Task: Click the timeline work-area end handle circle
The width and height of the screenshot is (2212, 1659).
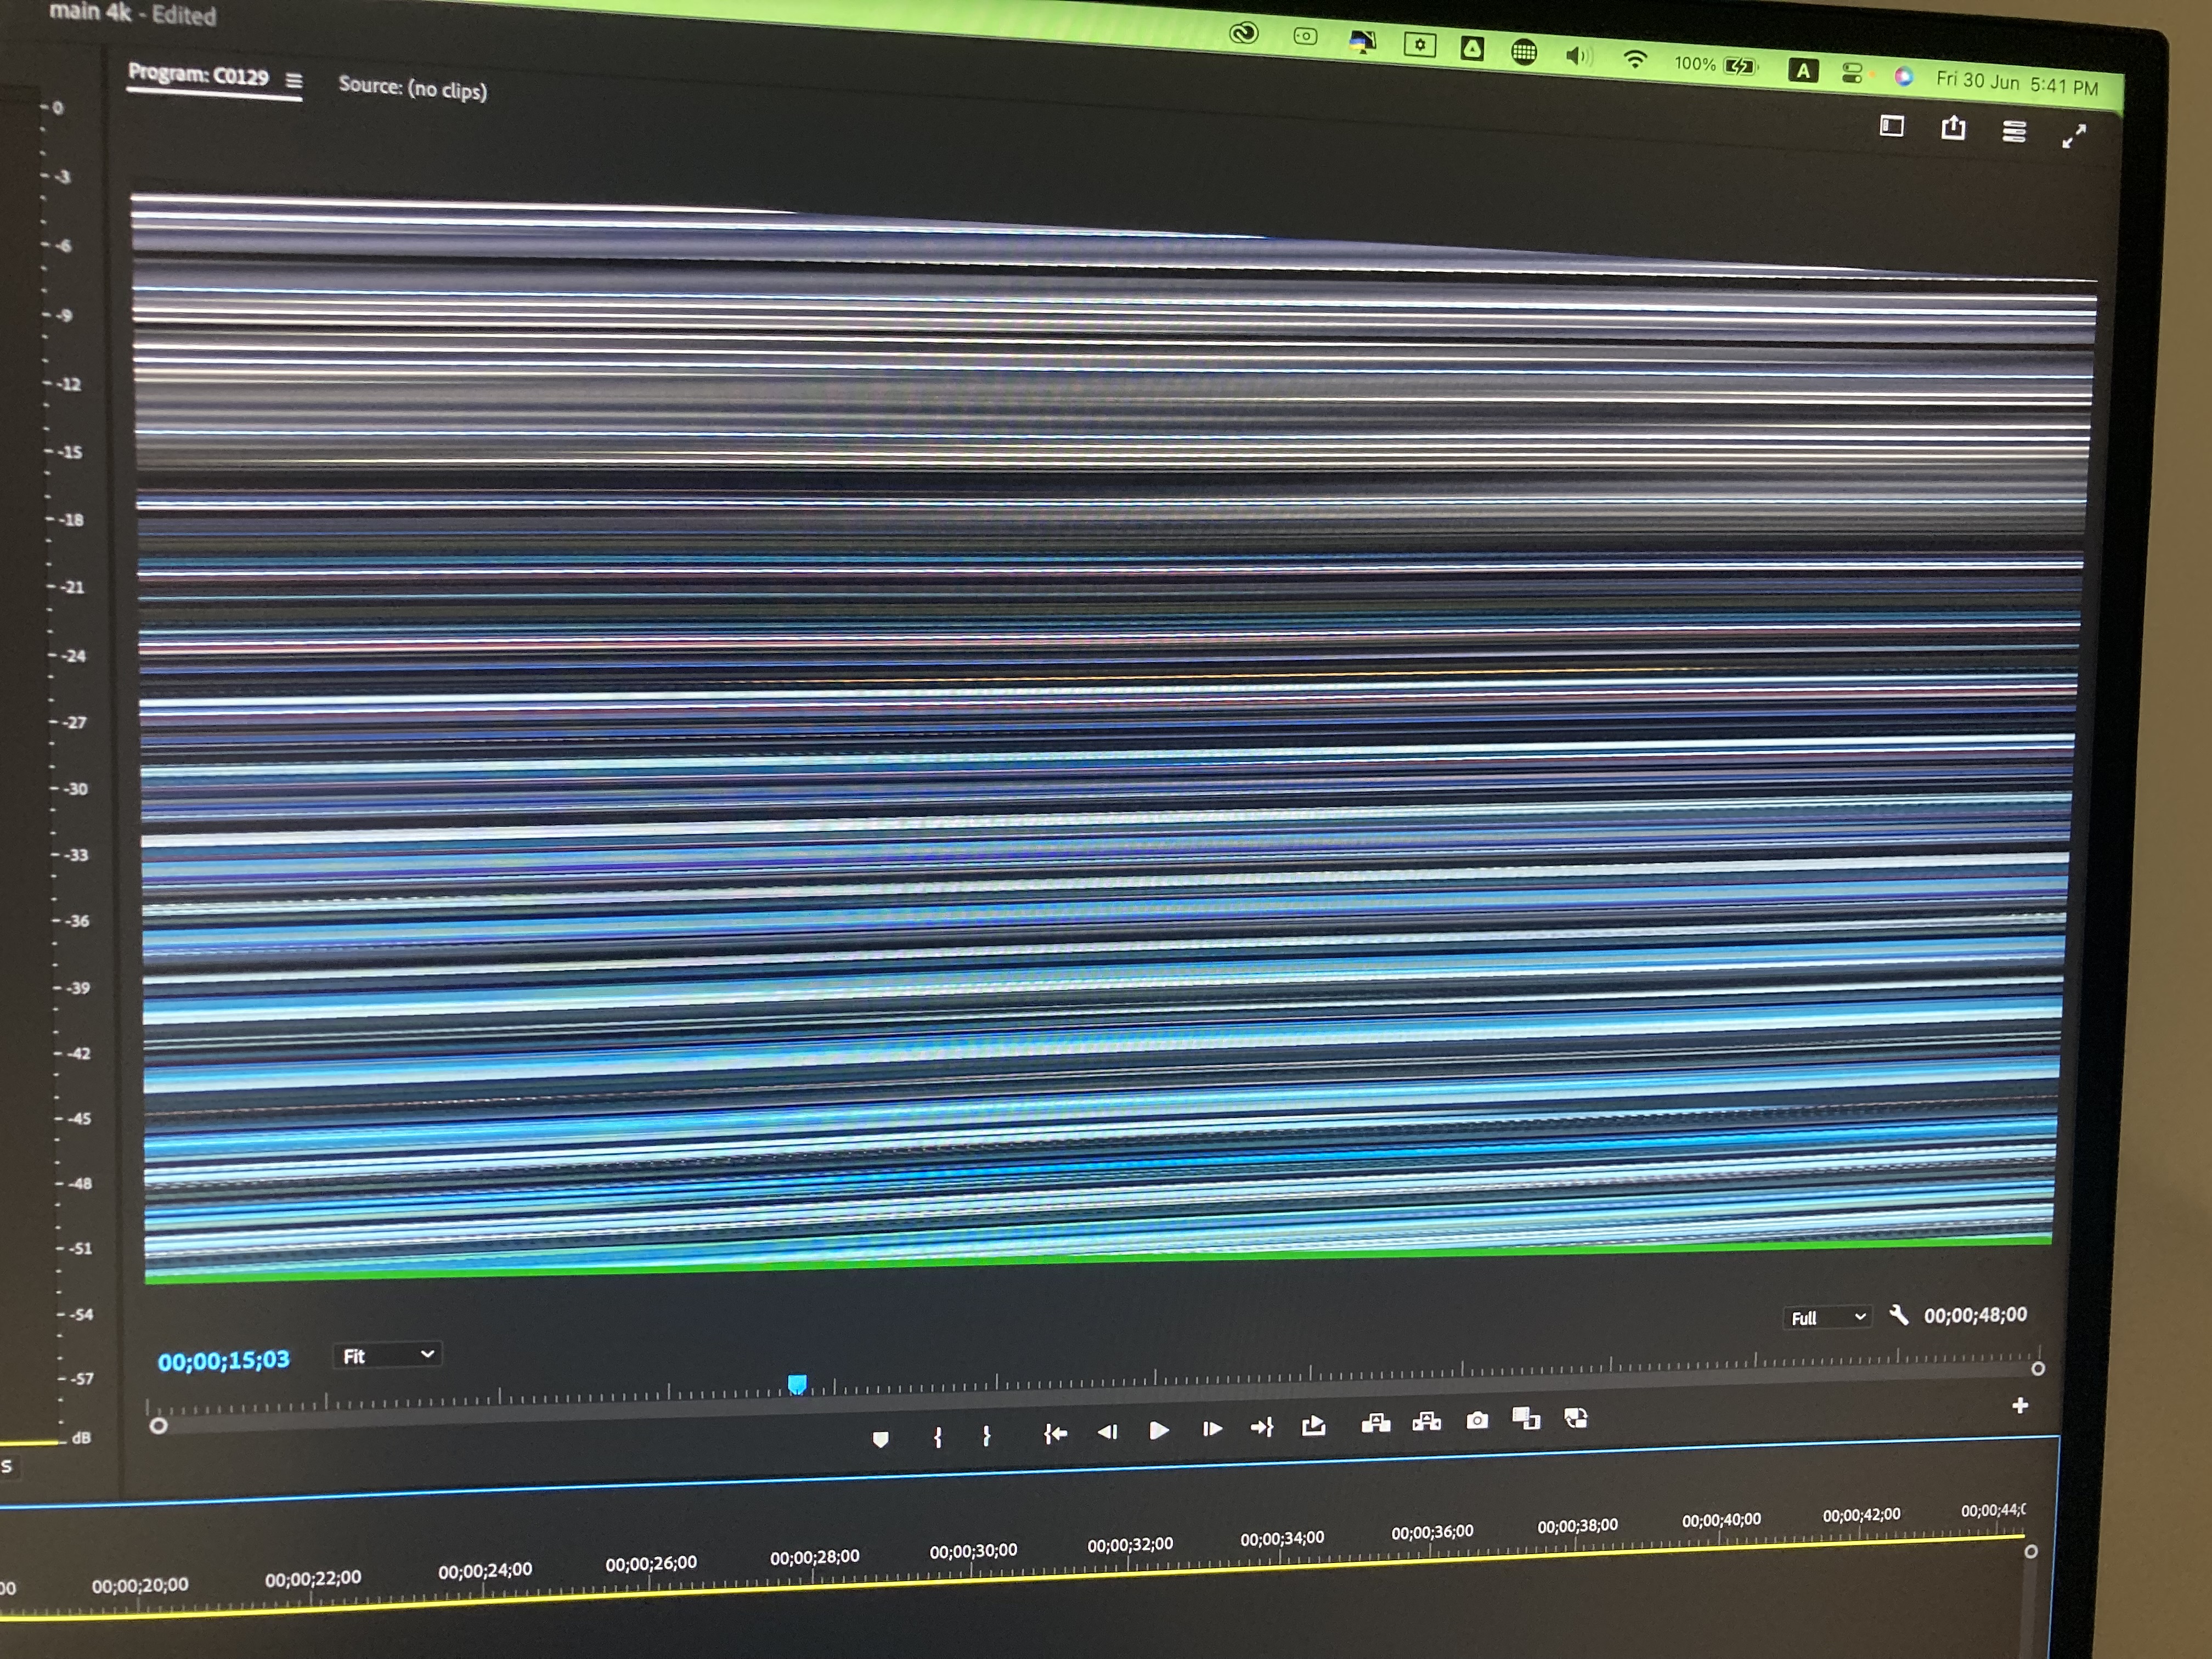Action: (x=2031, y=1551)
